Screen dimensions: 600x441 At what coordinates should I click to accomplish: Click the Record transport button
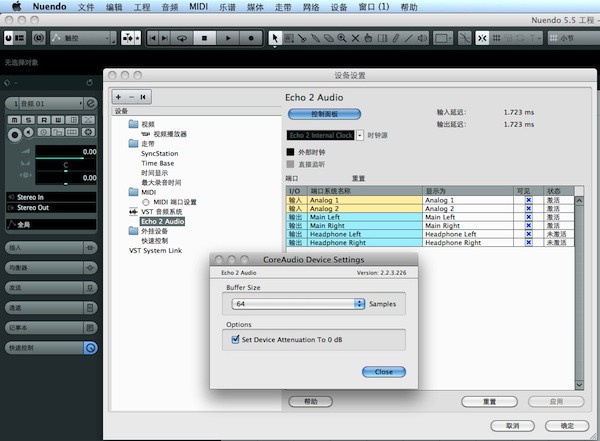pos(251,38)
